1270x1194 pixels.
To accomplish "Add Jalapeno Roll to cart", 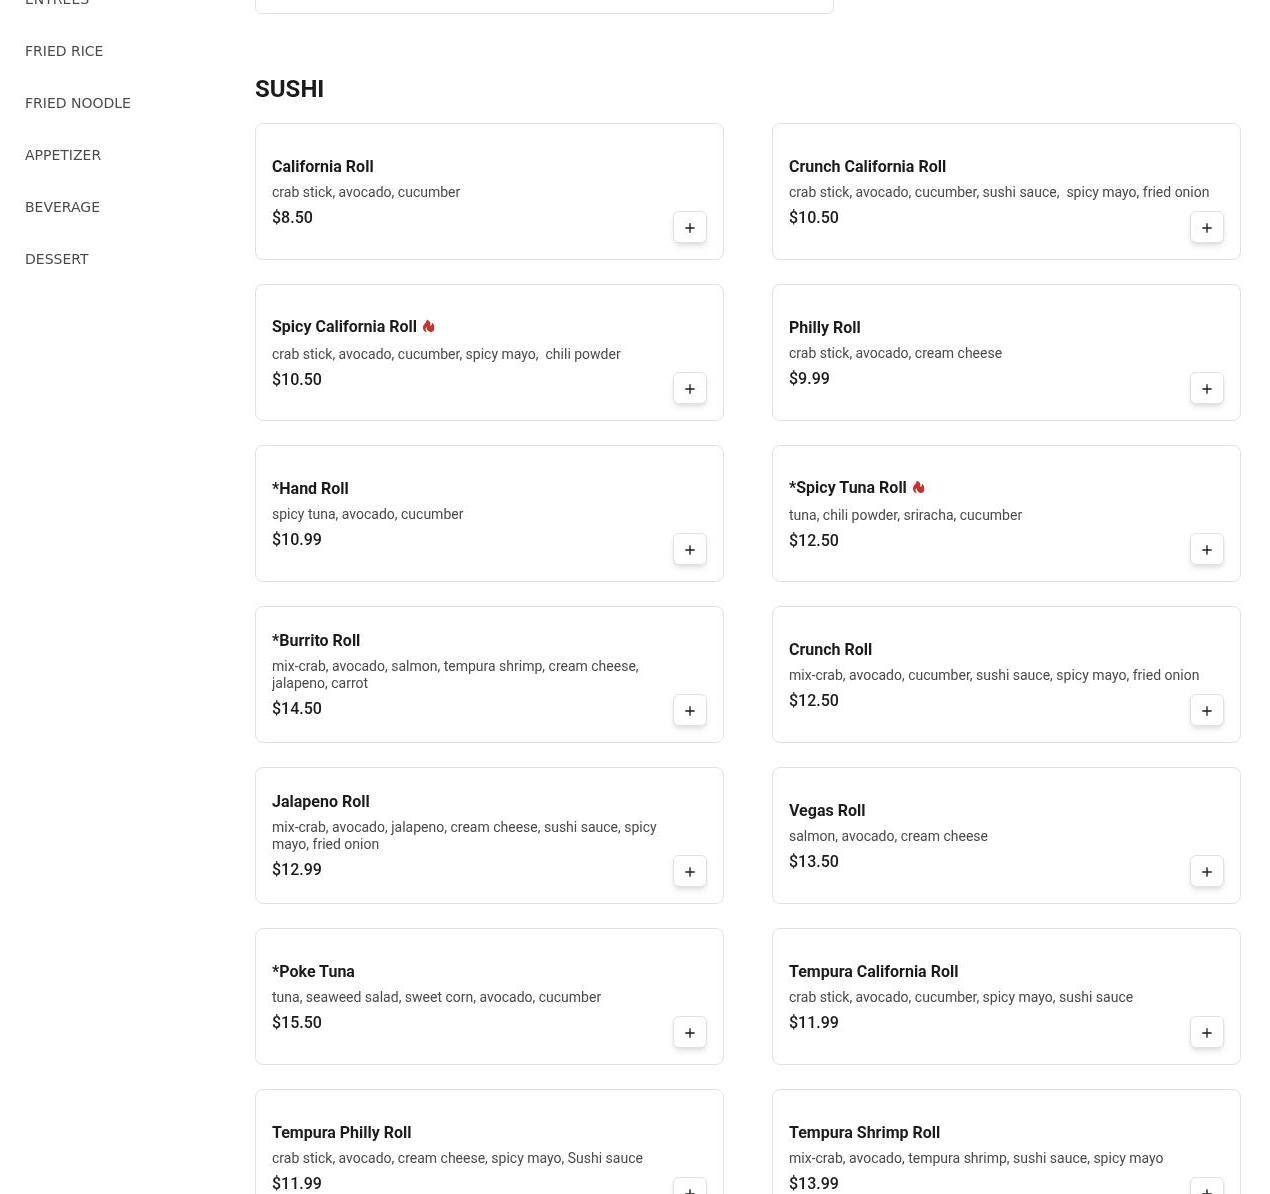I will pyautogui.click(x=689, y=872).
